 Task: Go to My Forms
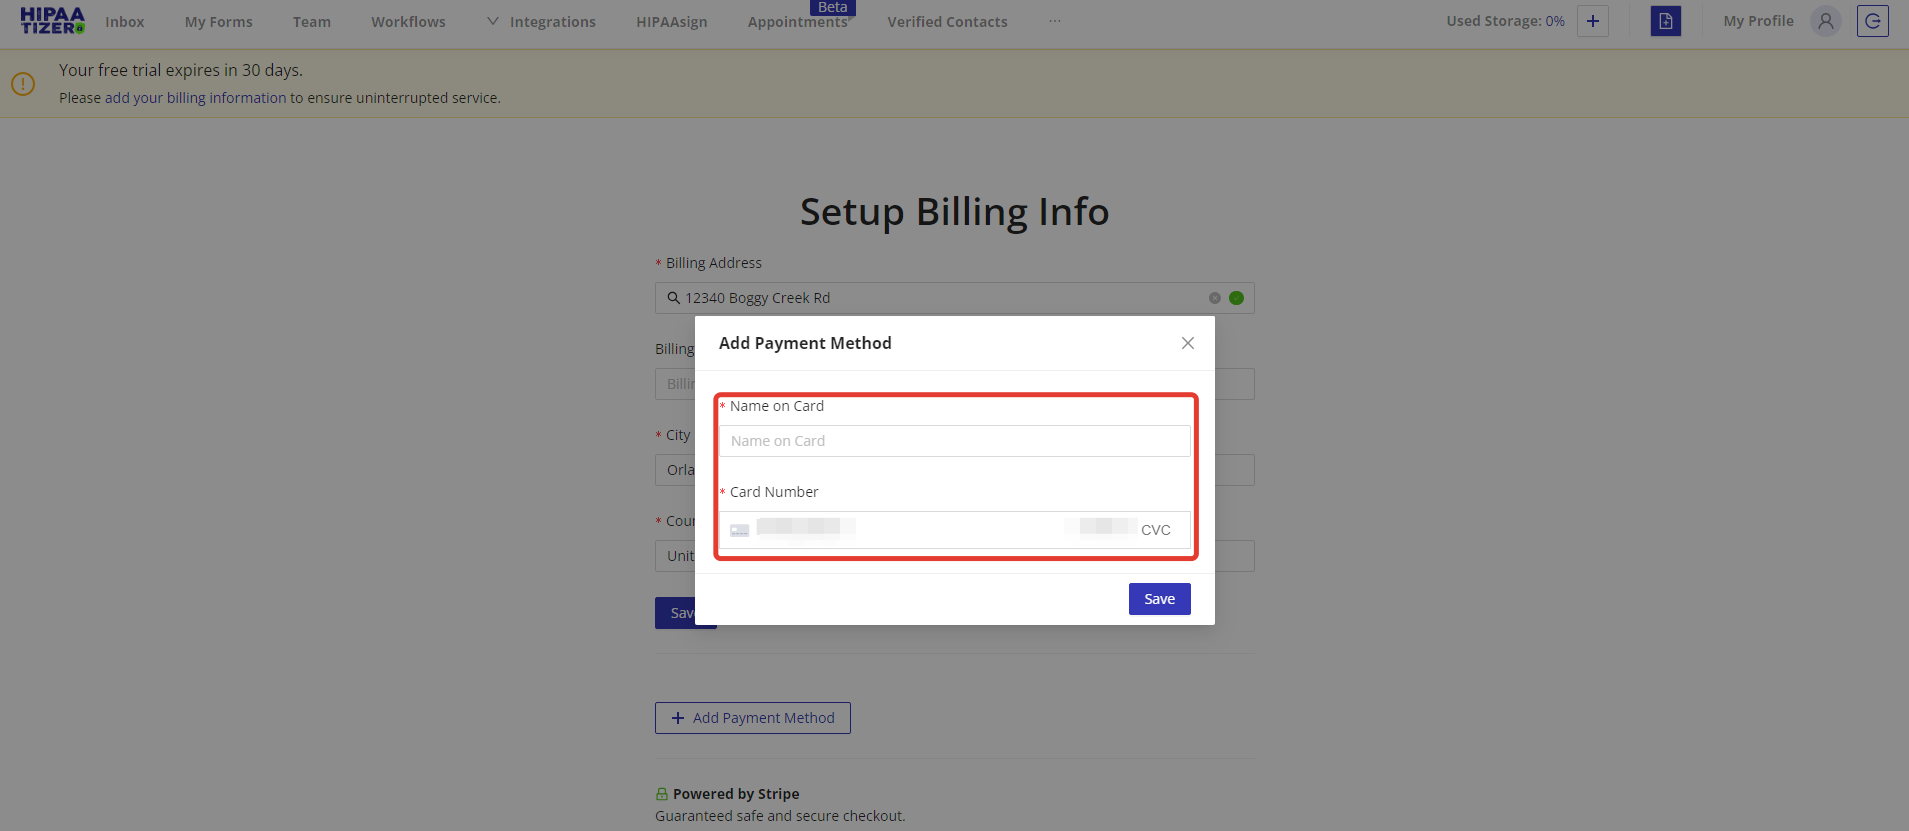(218, 22)
